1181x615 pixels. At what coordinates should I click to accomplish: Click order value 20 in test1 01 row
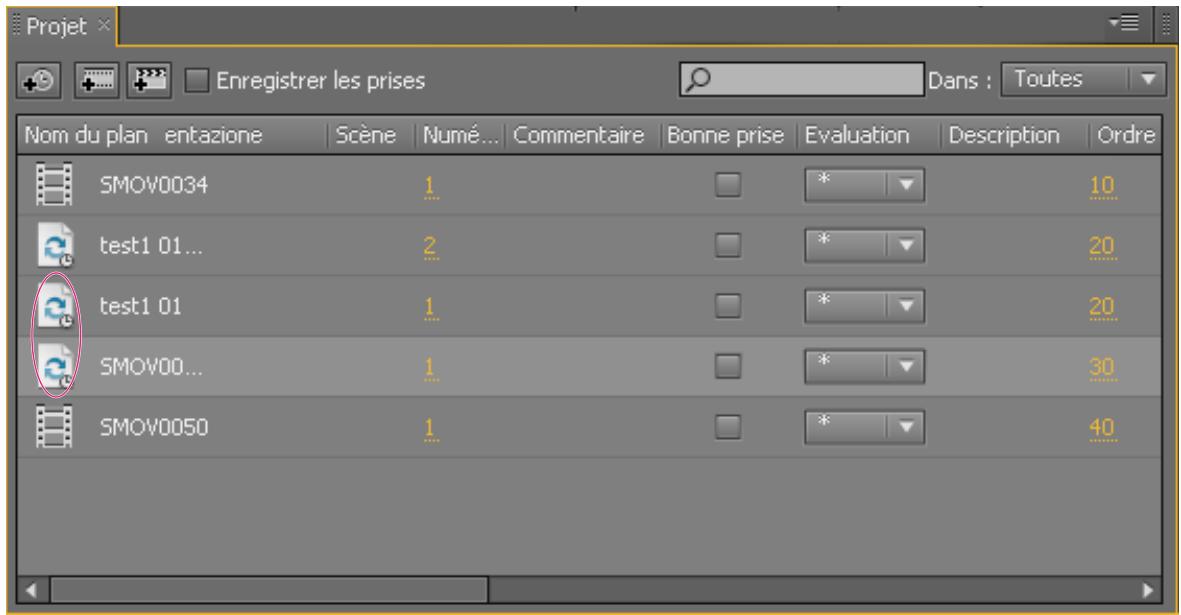pos(1103,307)
